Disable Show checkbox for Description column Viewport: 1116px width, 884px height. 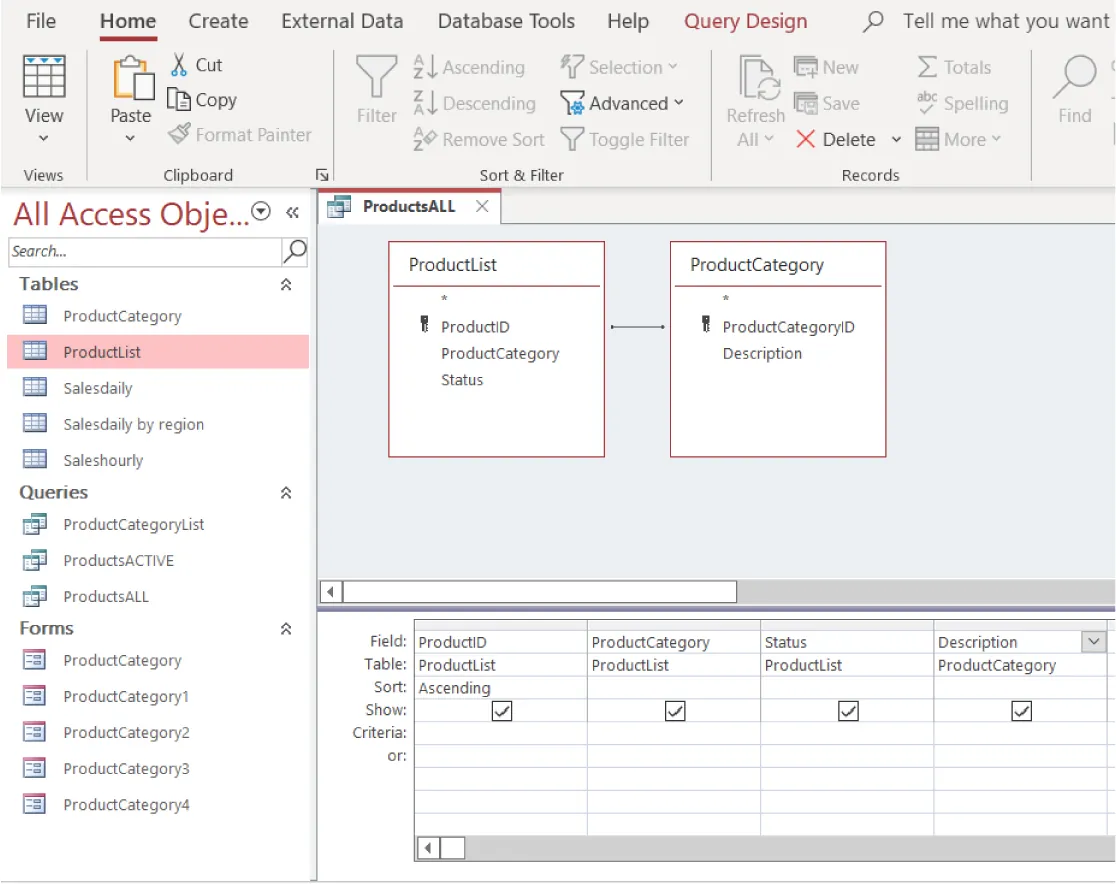pos(1021,711)
